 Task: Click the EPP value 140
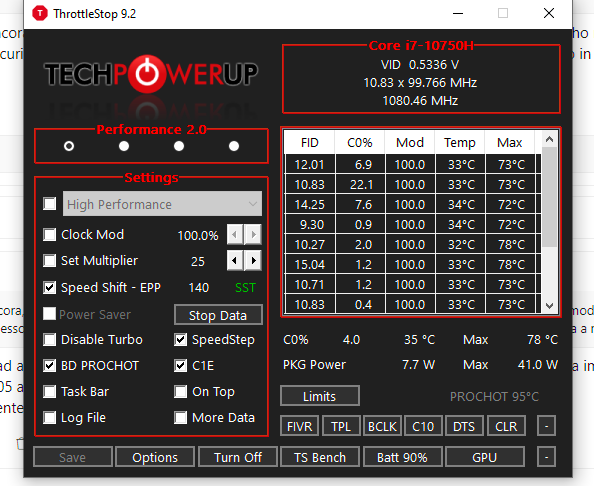click(199, 288)
